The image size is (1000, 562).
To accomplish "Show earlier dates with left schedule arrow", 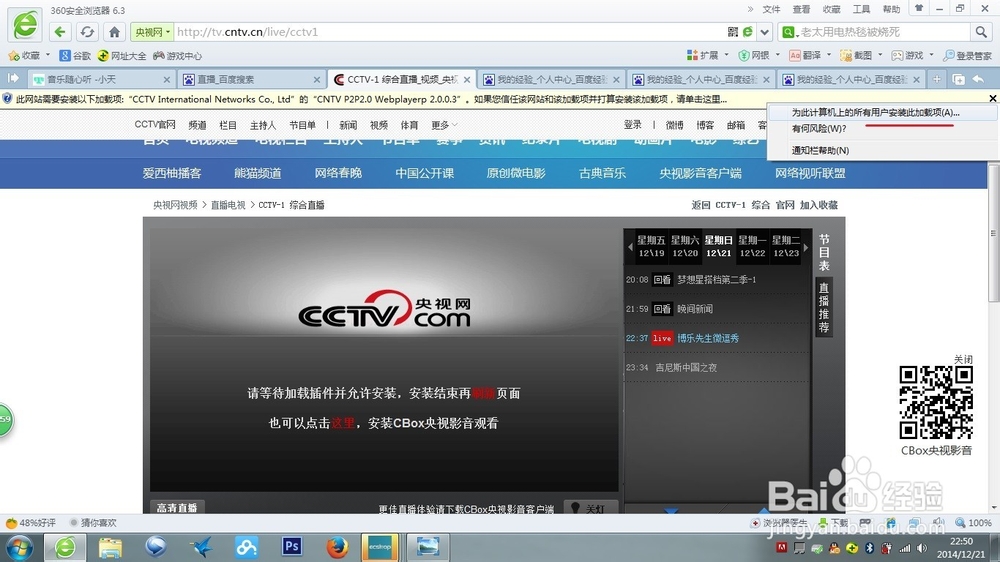I will coord(630,247).
